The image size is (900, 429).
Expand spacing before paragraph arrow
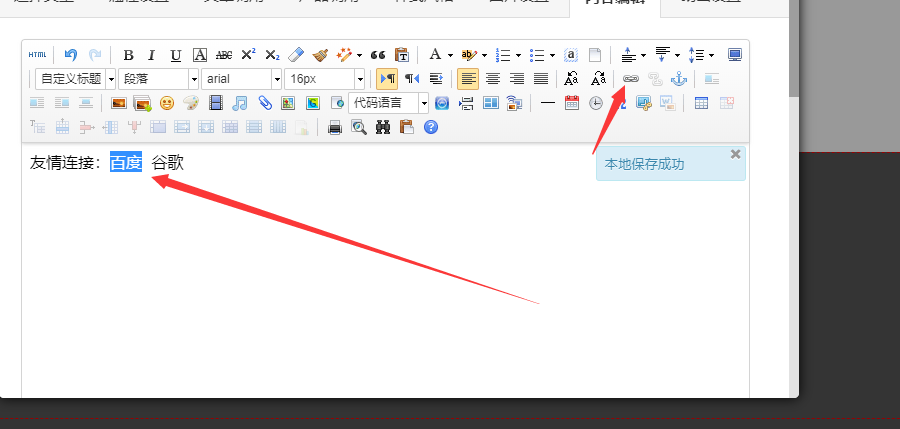point(643,56)
